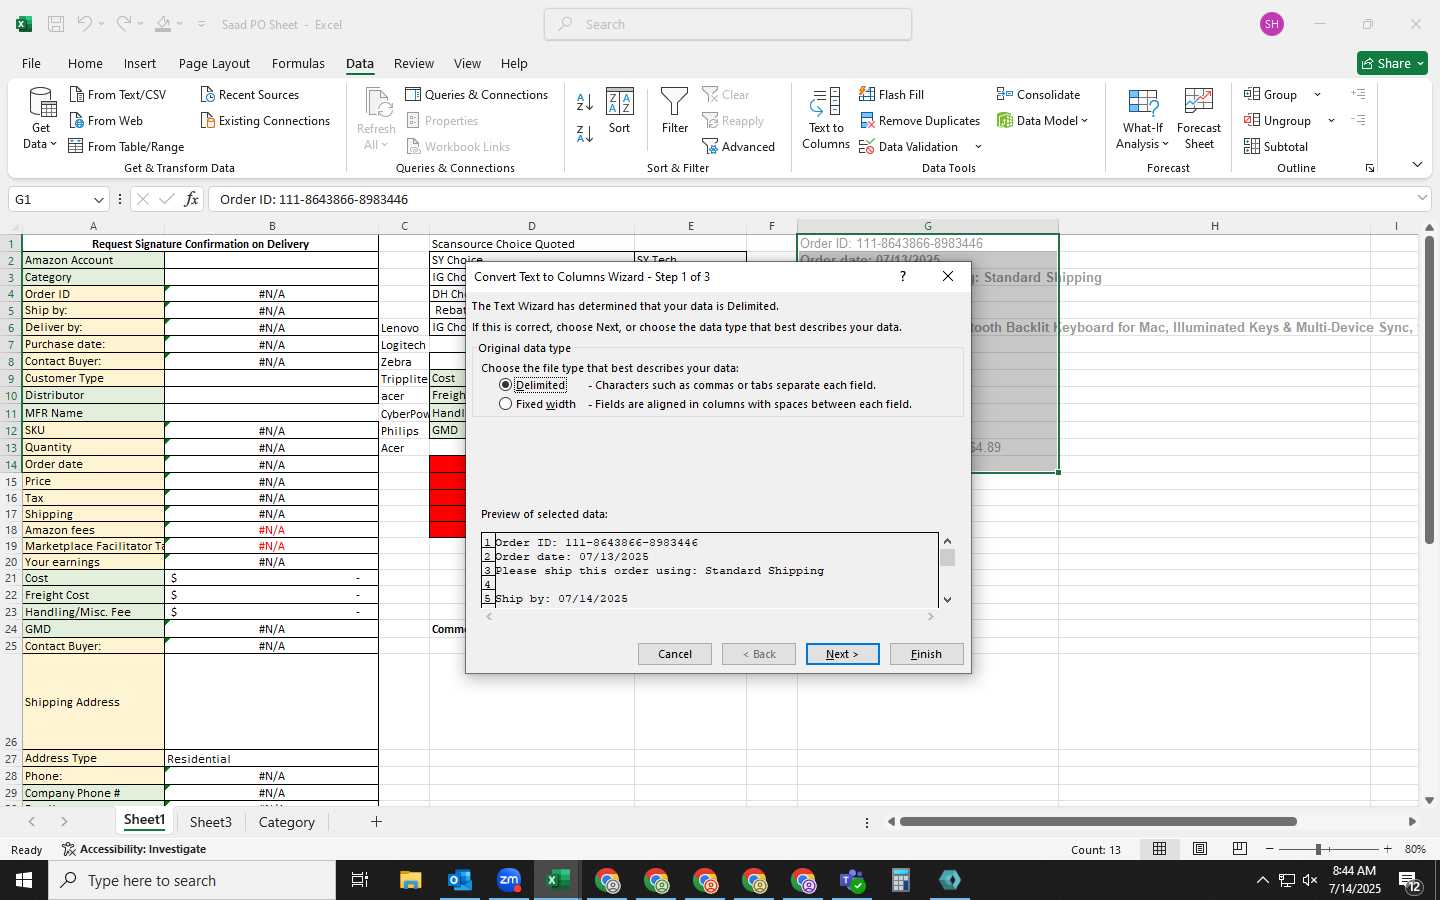Click Subtotal in Outline group
Image resolution: width=1440 pixels, height=900 pixels.
tap(1276, 146)
